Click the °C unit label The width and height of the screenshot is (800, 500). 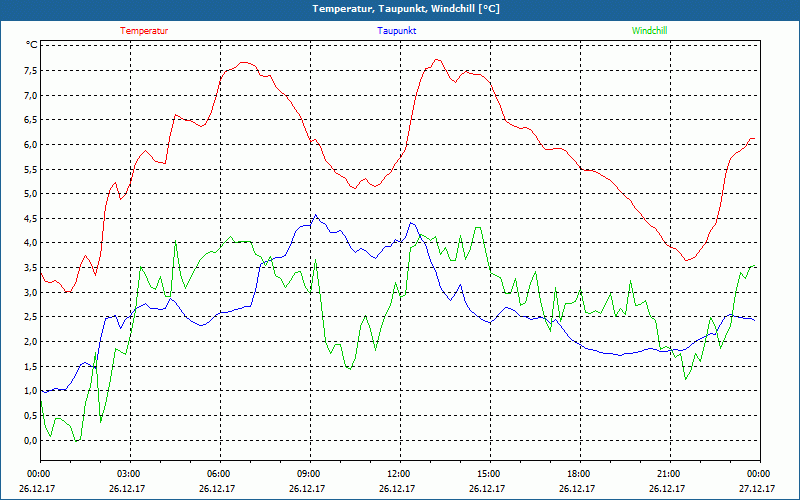pos(32,45)
